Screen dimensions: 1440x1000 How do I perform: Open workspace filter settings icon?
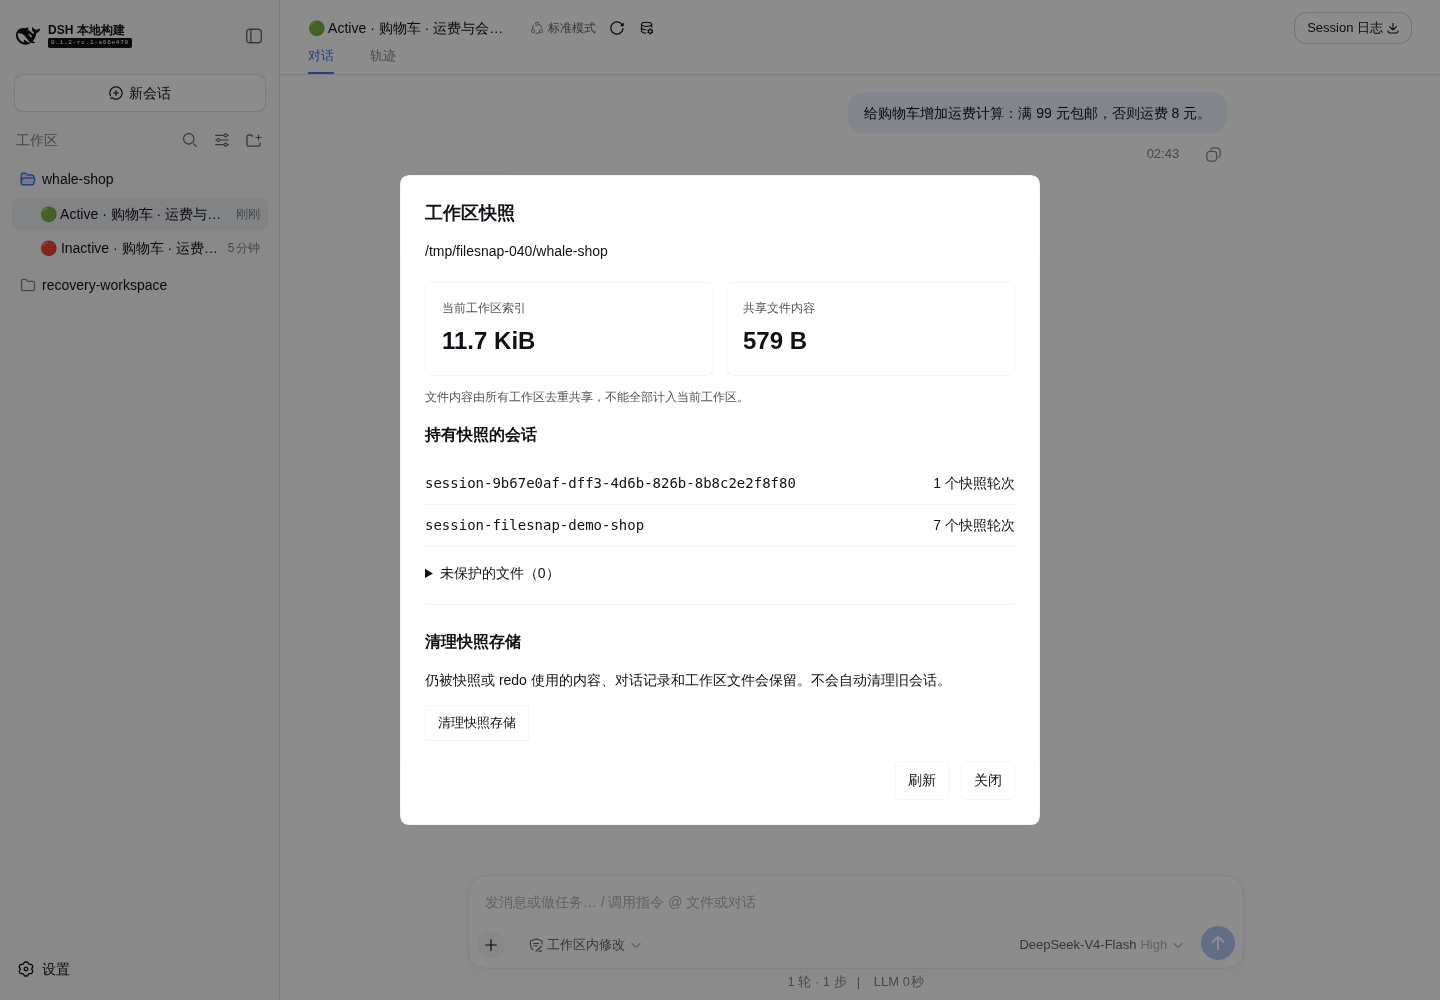[x=222, y=140]
